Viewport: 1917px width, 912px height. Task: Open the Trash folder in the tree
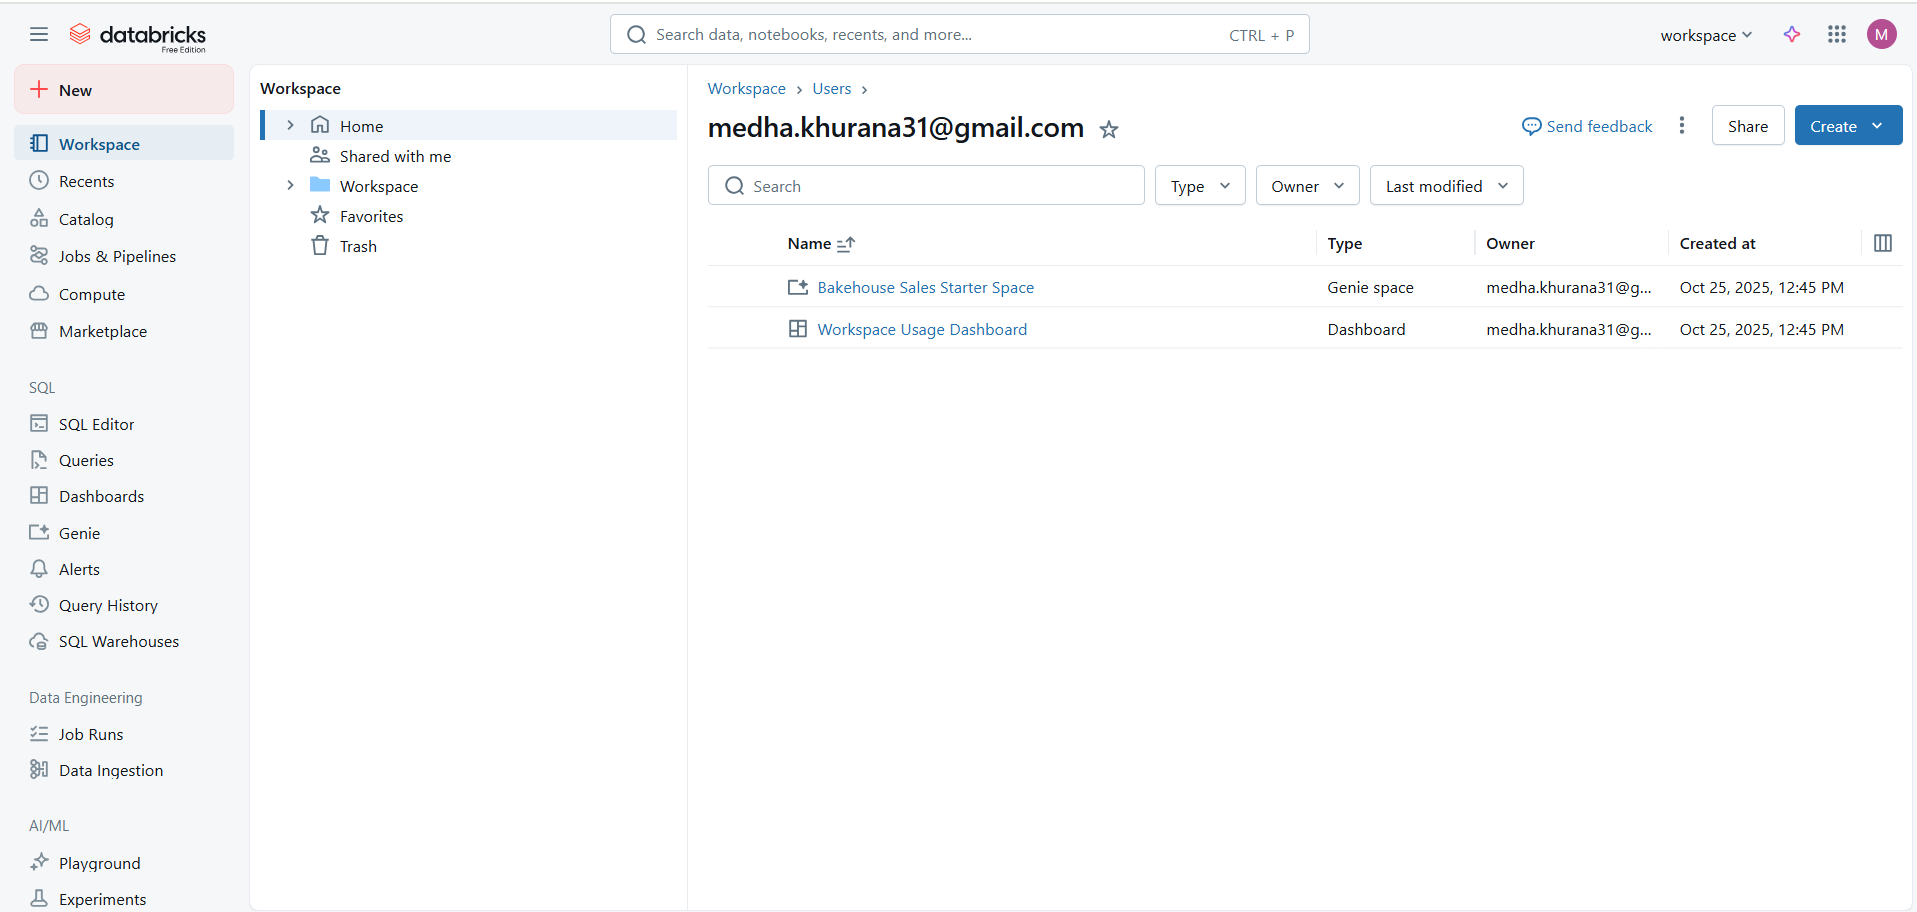point(358,247)
